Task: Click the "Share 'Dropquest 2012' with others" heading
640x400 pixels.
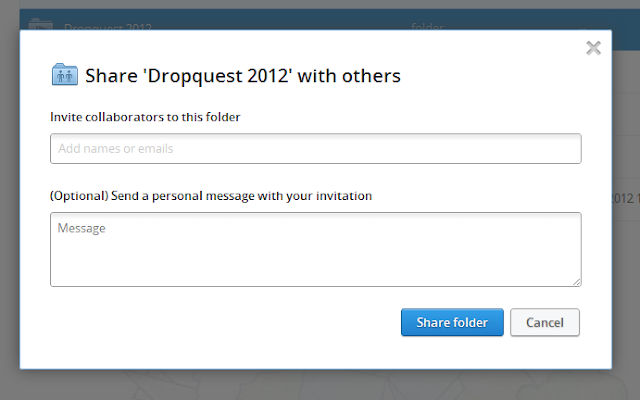Action: coord(243,76)
